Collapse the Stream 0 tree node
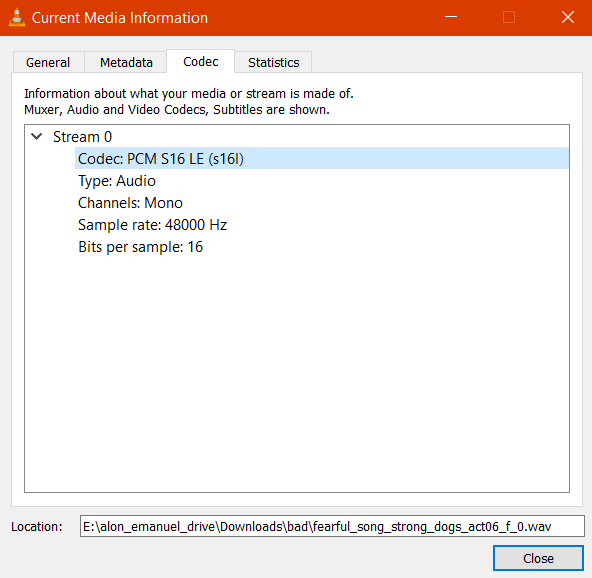 37,136
